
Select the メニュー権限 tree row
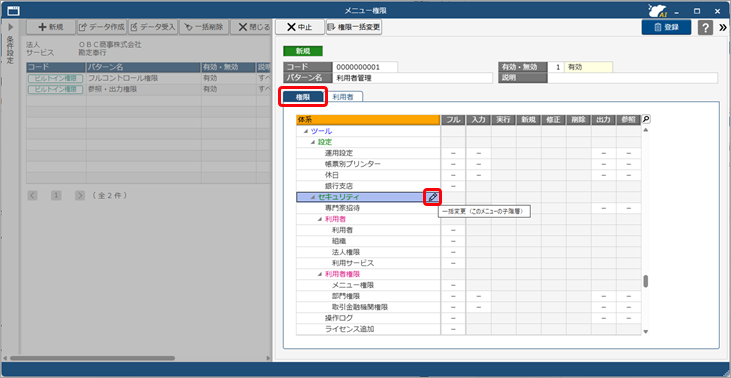click(x=368, y=285)
